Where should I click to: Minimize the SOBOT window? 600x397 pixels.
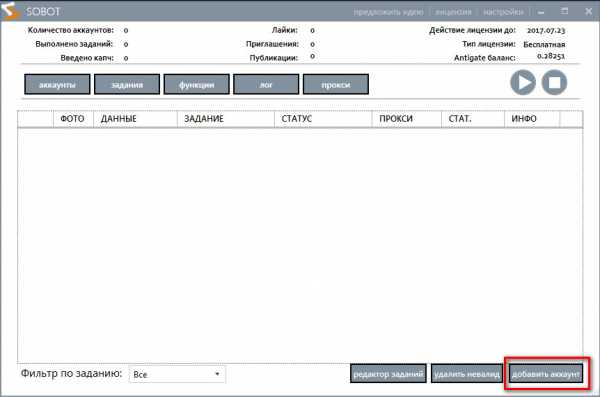point(541,12)
